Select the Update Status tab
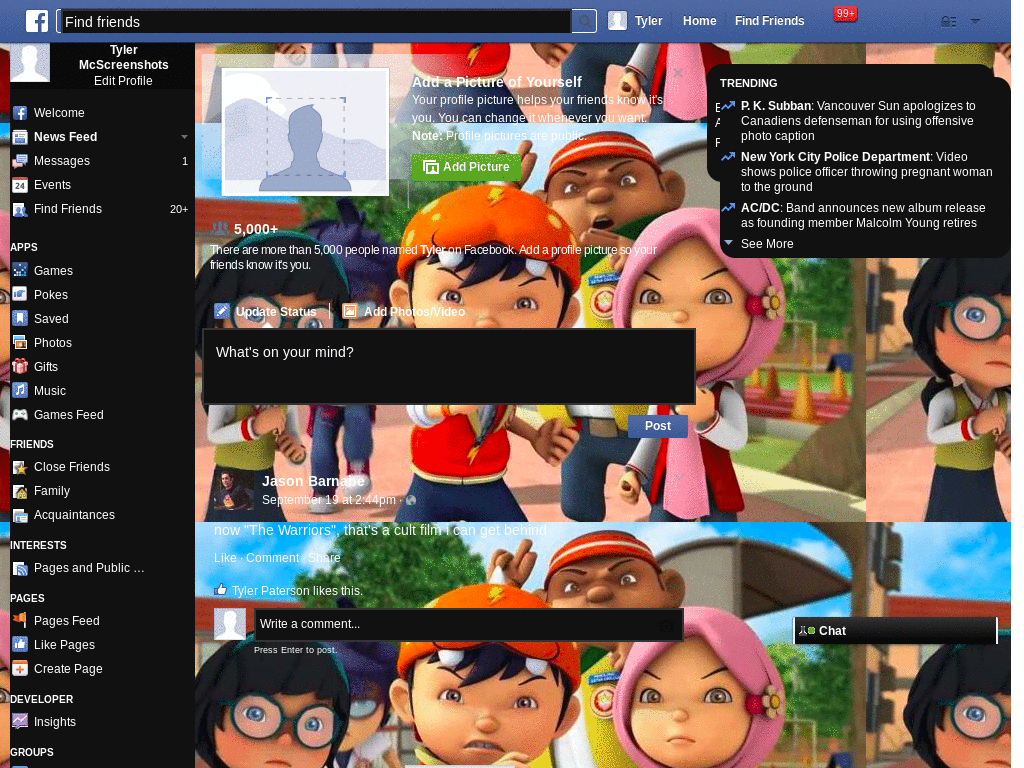 click(266, 312)
